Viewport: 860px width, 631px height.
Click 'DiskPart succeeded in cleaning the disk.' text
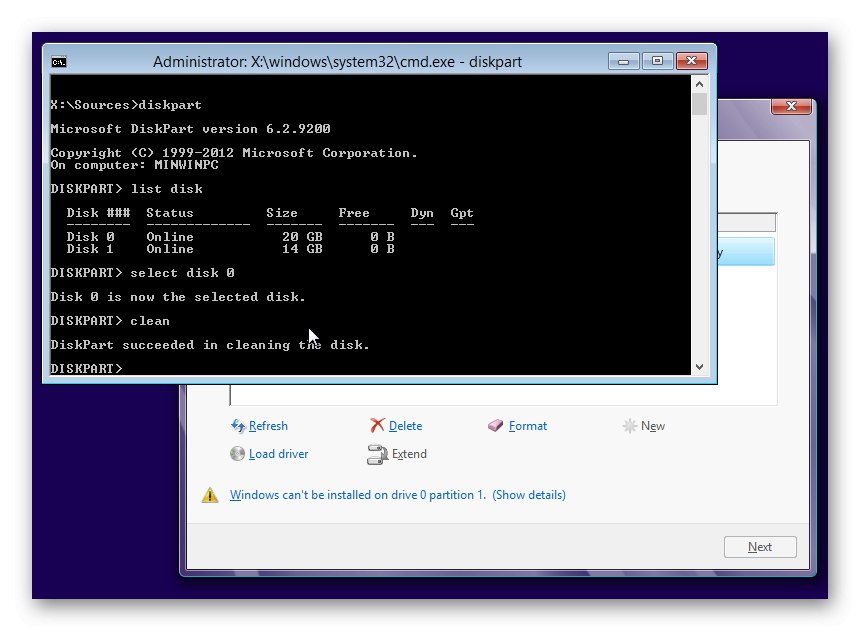[210, 345]
